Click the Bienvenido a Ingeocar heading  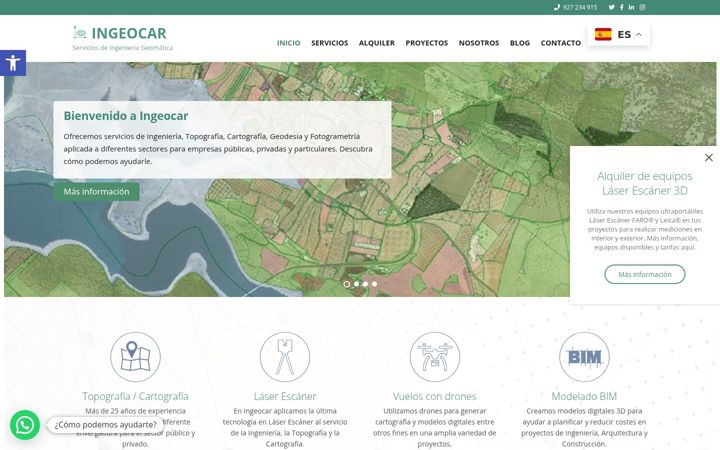tap(126, 116)
